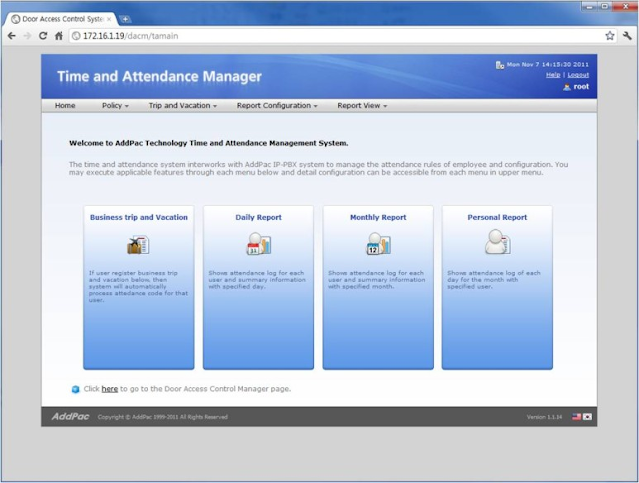This screenshot has width=639, height=483.
Task: Click the root user avatar icon
Action: 567,87
